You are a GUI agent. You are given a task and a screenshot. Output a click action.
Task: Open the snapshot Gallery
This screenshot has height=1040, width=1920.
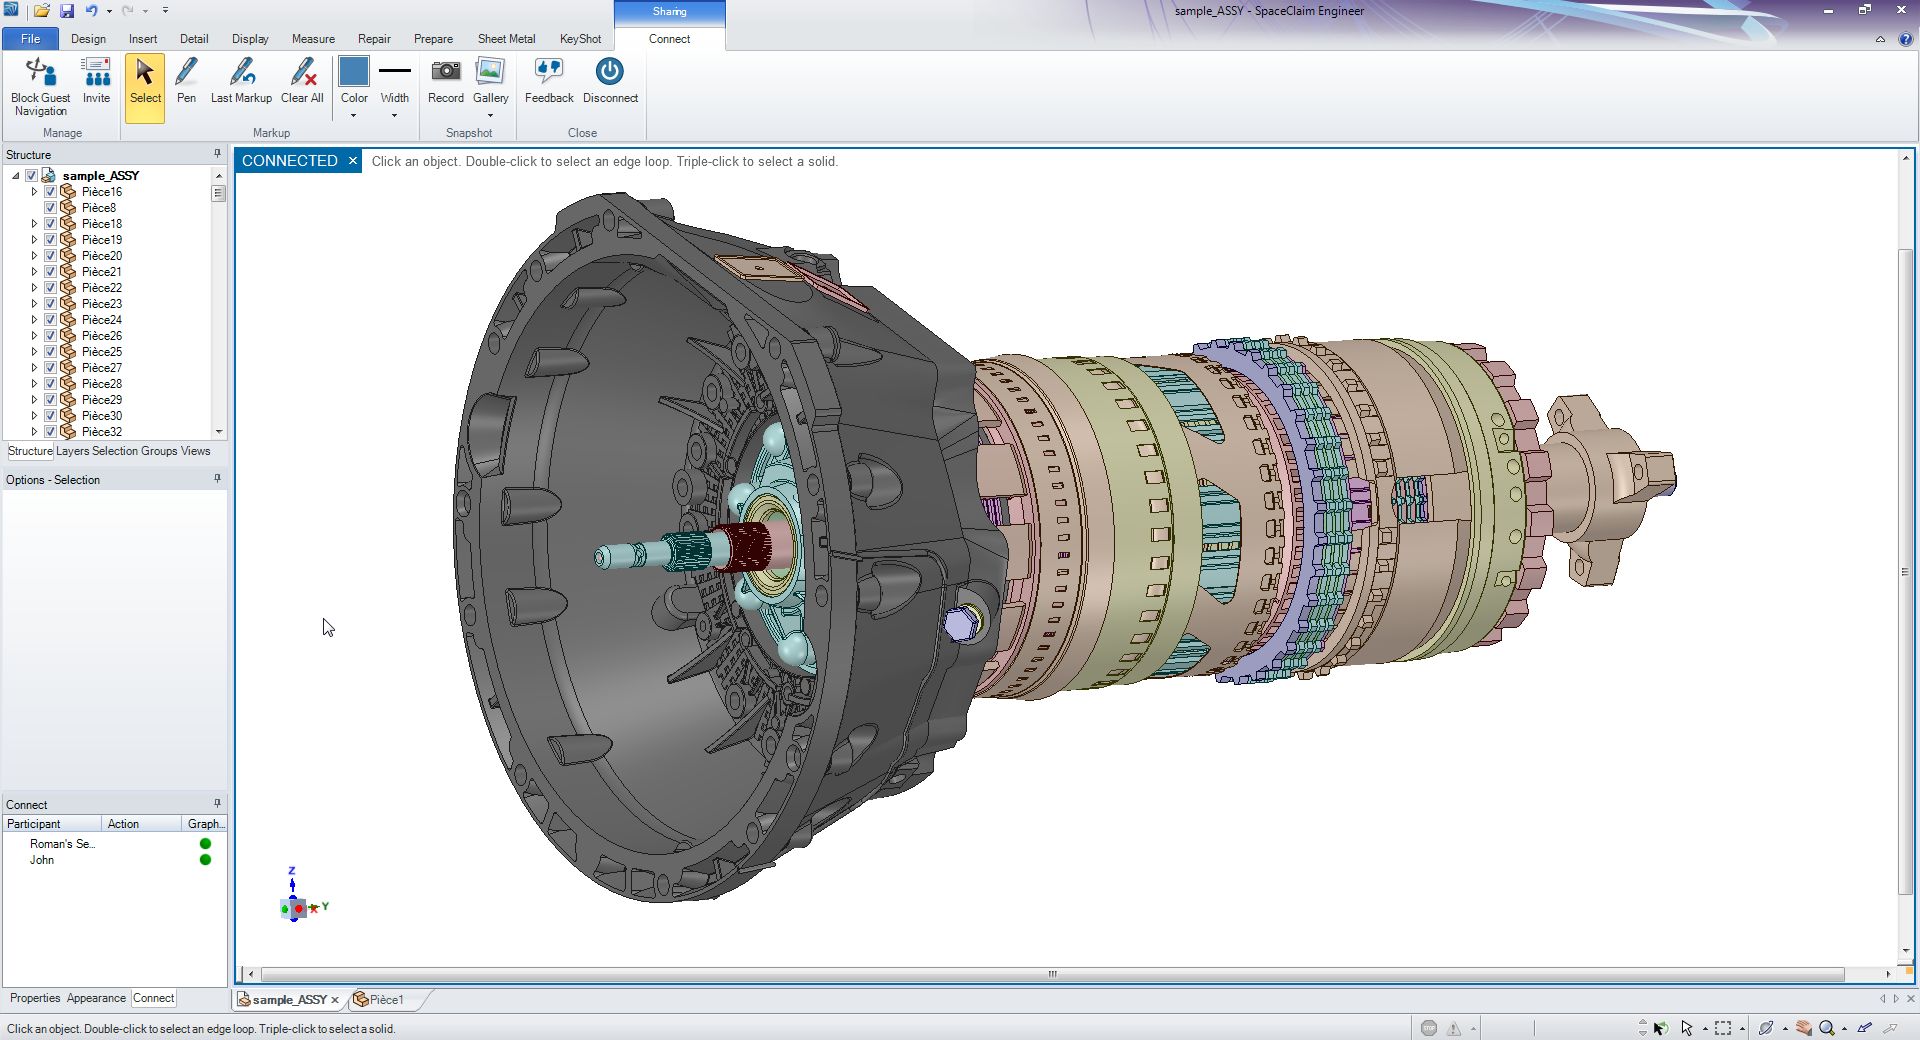(490, 80)
